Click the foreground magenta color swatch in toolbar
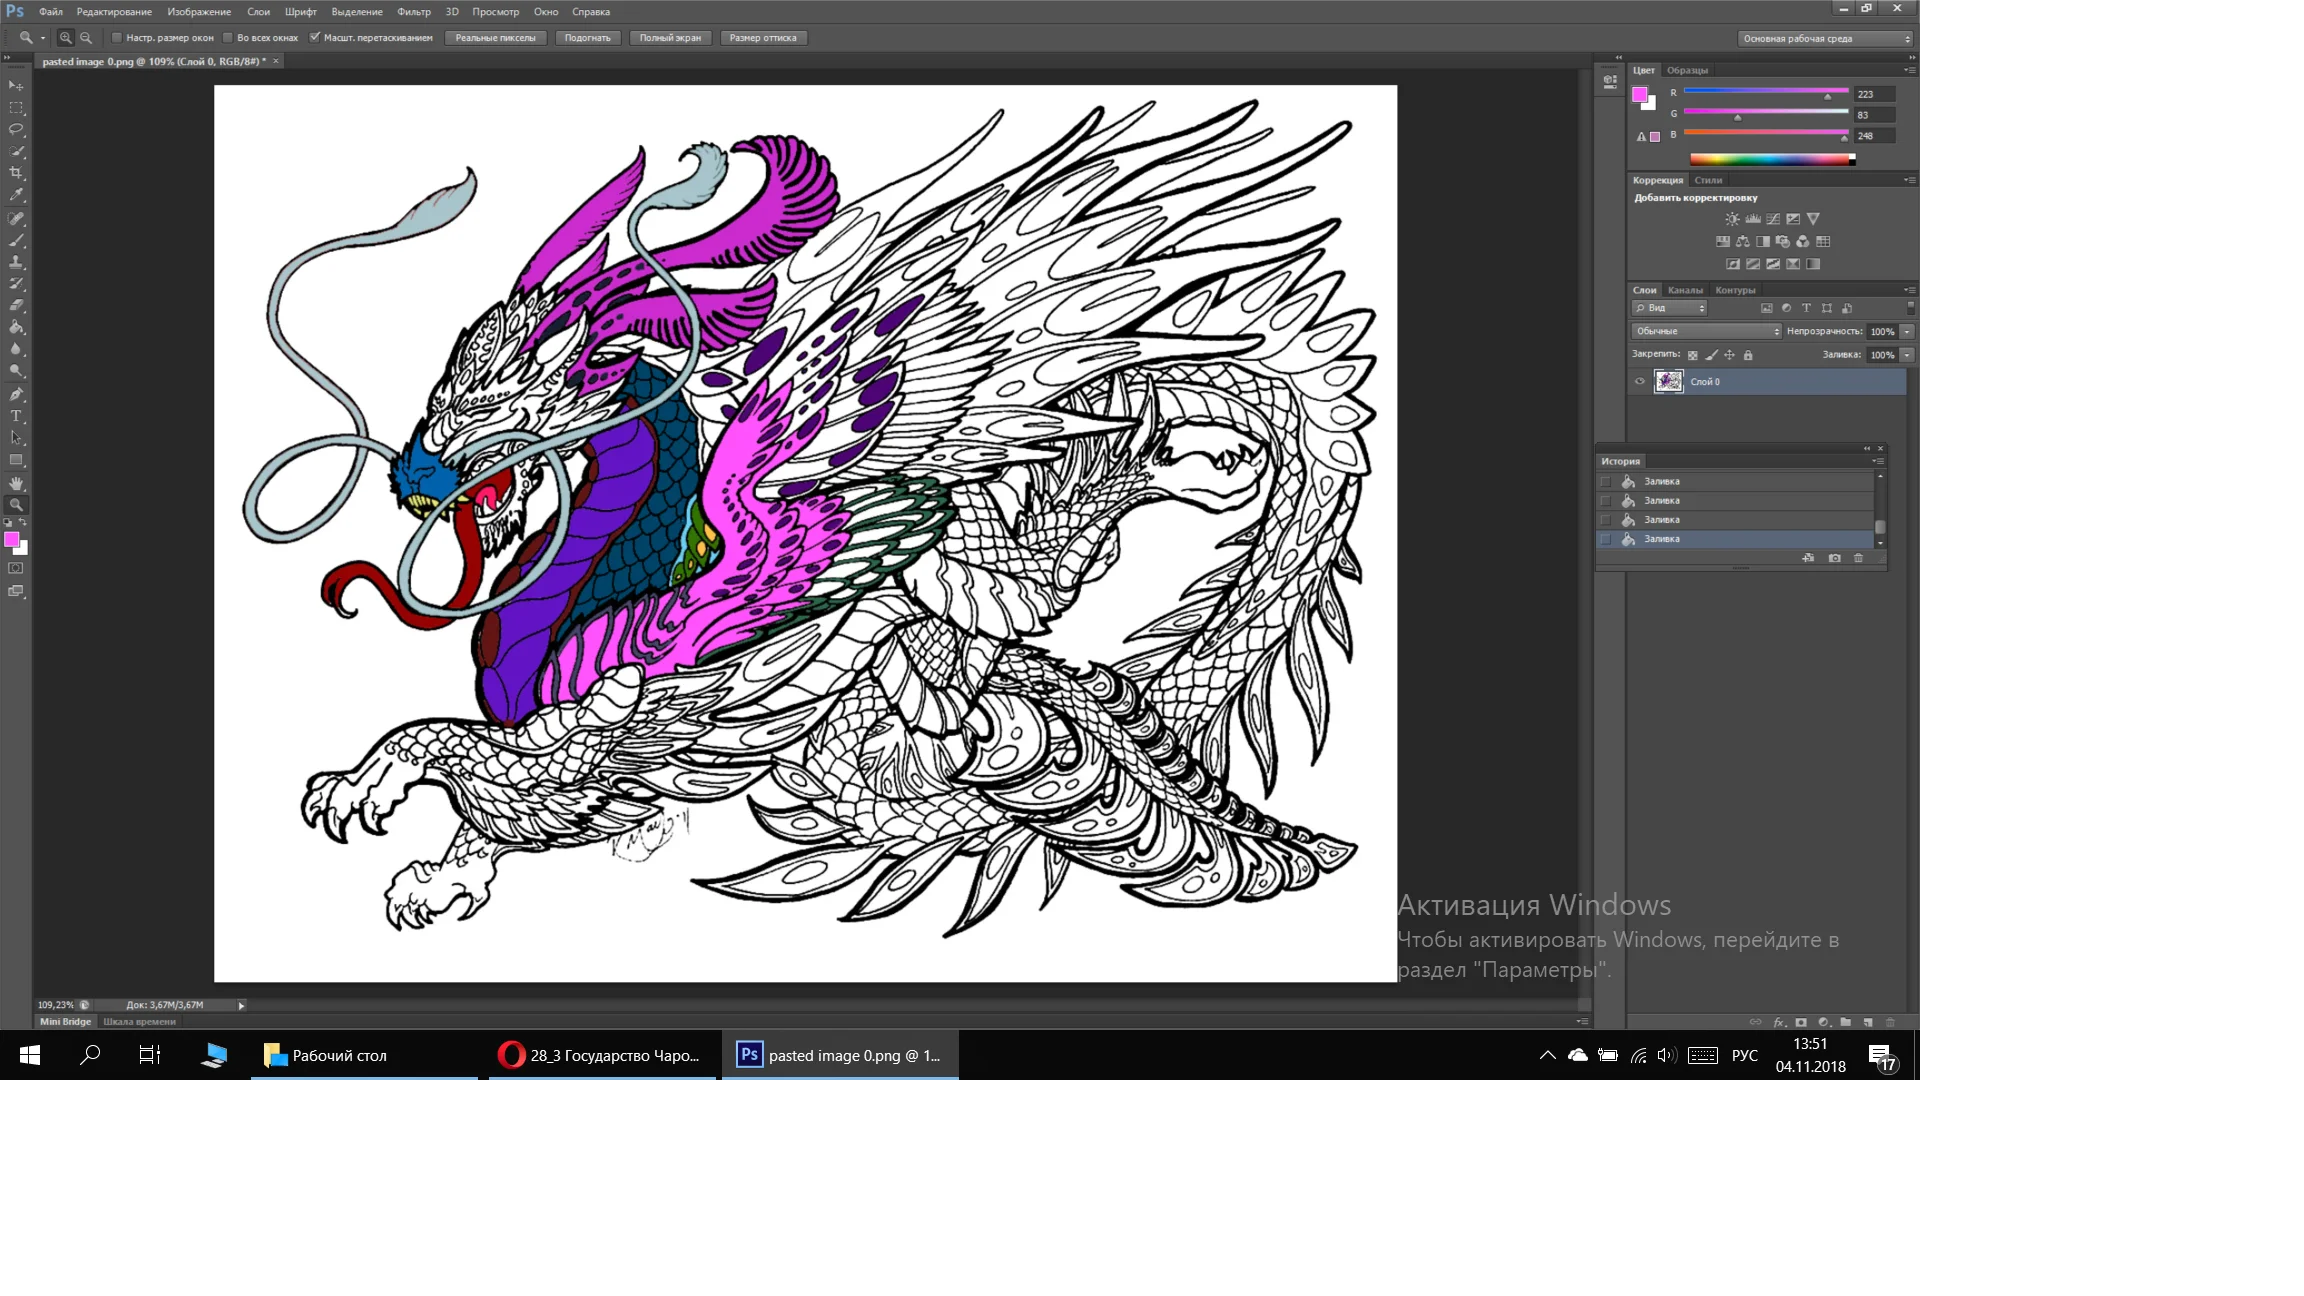 [12, 540]
